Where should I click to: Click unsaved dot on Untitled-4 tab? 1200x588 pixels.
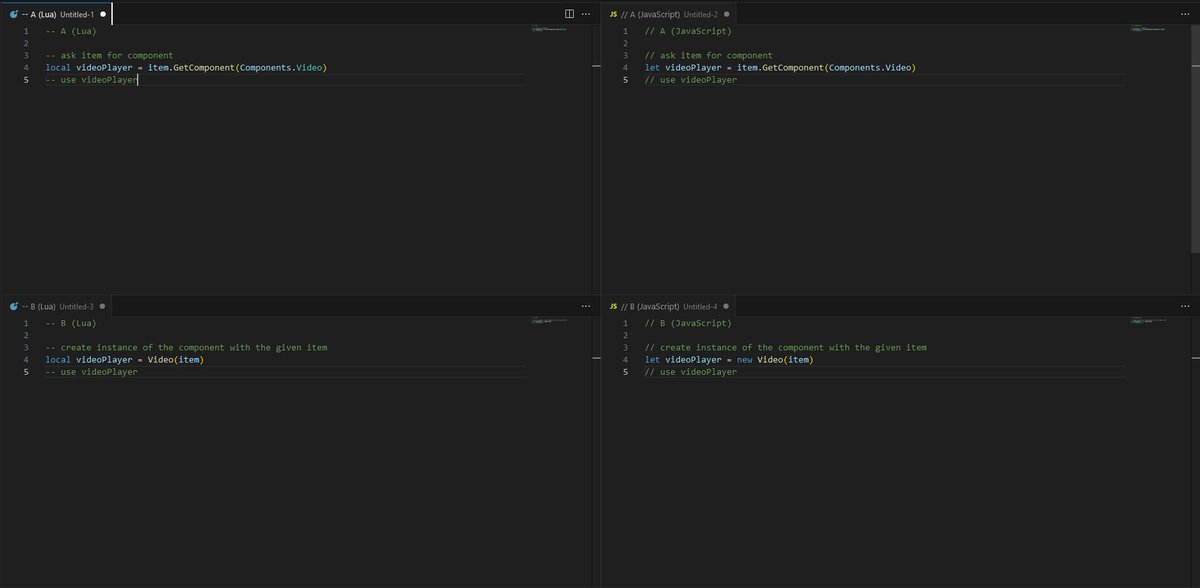727,306
